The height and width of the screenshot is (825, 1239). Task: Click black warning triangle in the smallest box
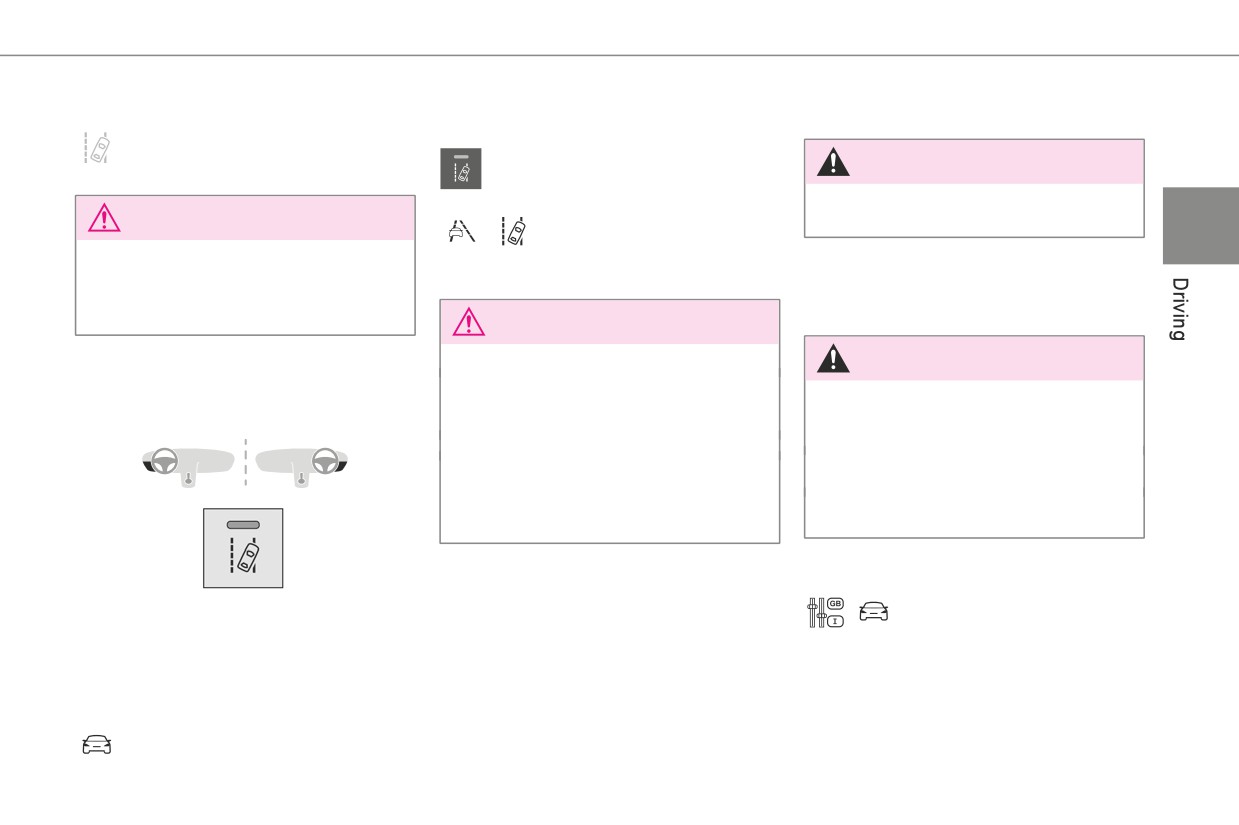[x=833, y=161]
